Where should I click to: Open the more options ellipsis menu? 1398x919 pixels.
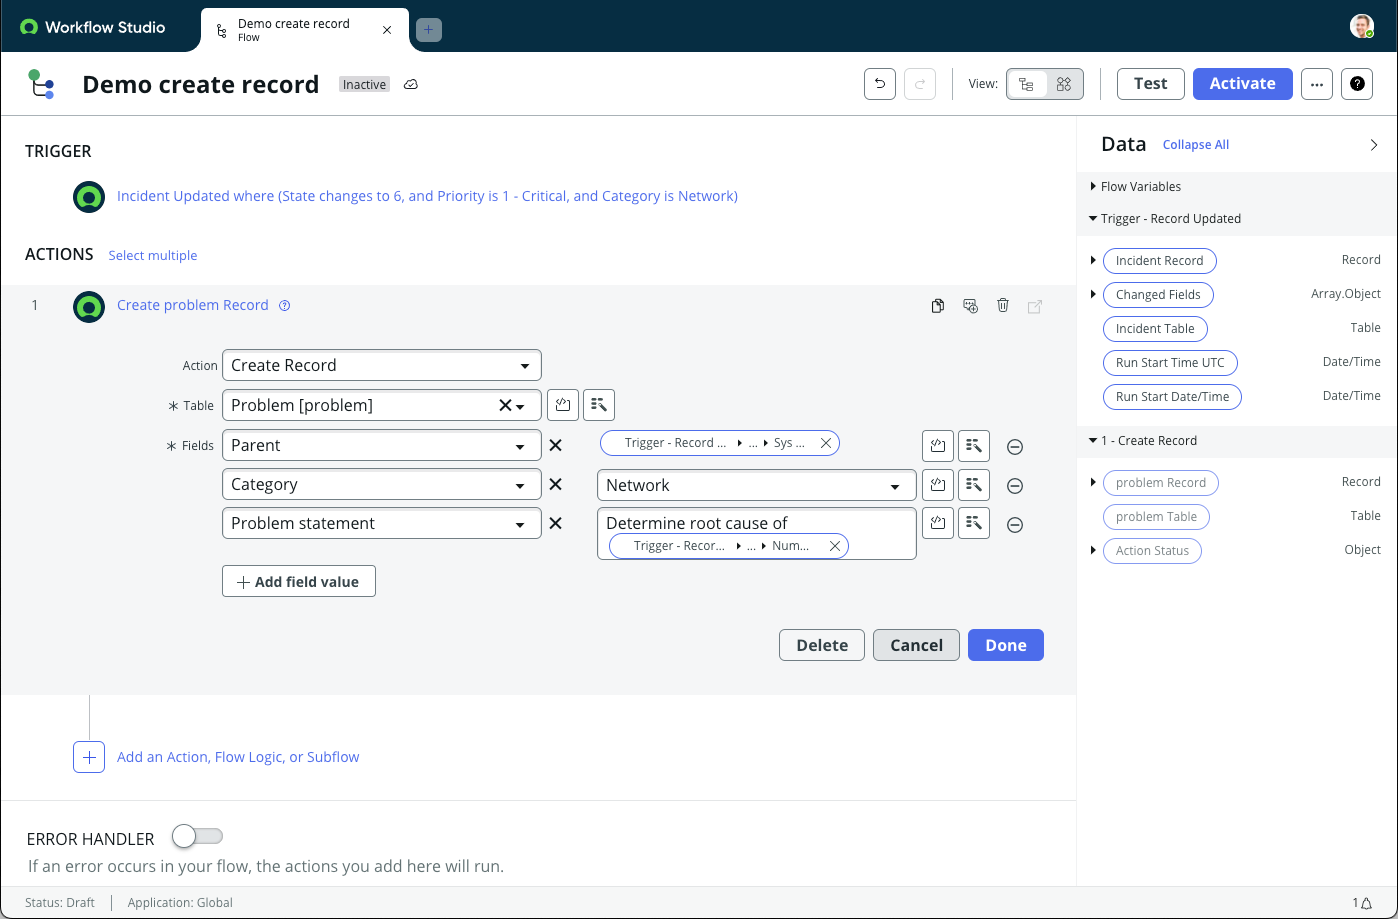click(1317, 84)
